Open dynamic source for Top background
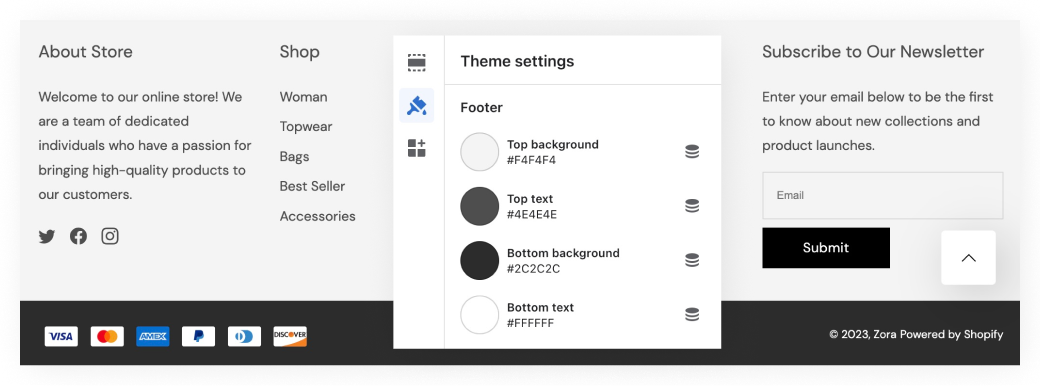This screenshot has width=1040, height=386. point(692,152)
